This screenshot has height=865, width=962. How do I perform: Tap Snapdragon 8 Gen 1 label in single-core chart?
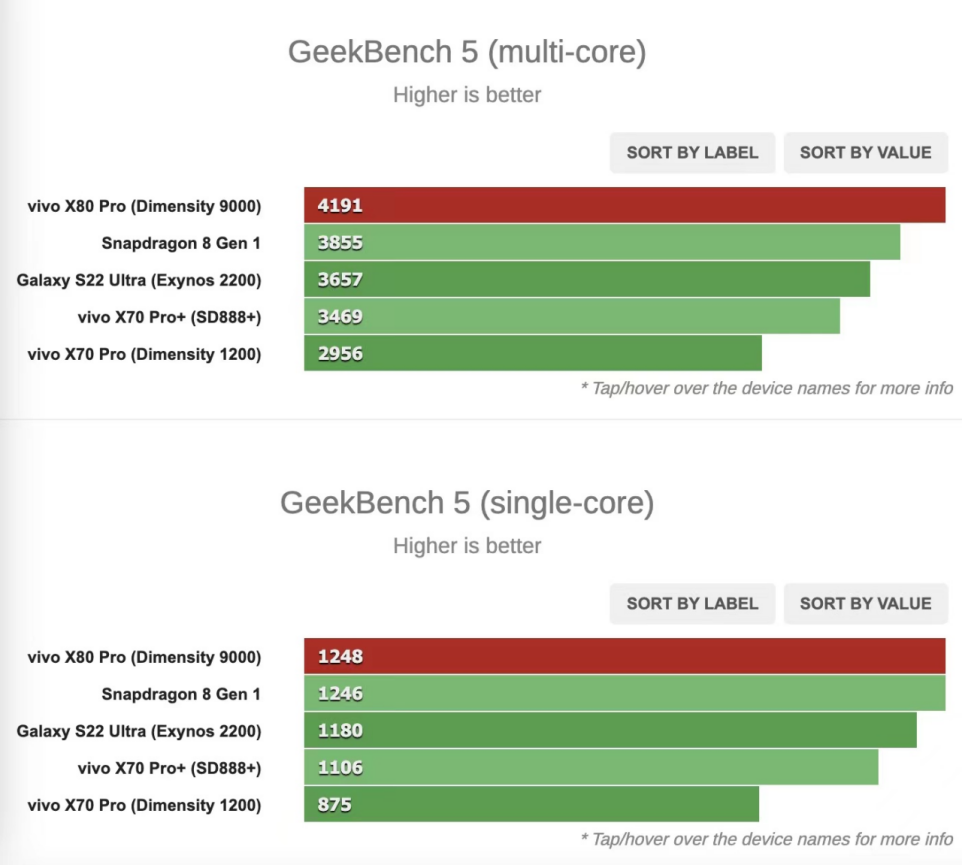coord(181,694)
